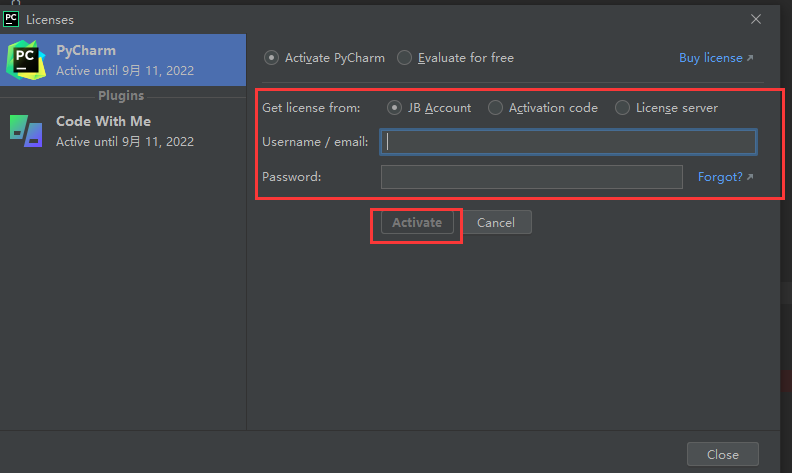Close the Licenses dialog with X
Image resolution: width=792 pixels, height=473 pixels.
point(756,19)
